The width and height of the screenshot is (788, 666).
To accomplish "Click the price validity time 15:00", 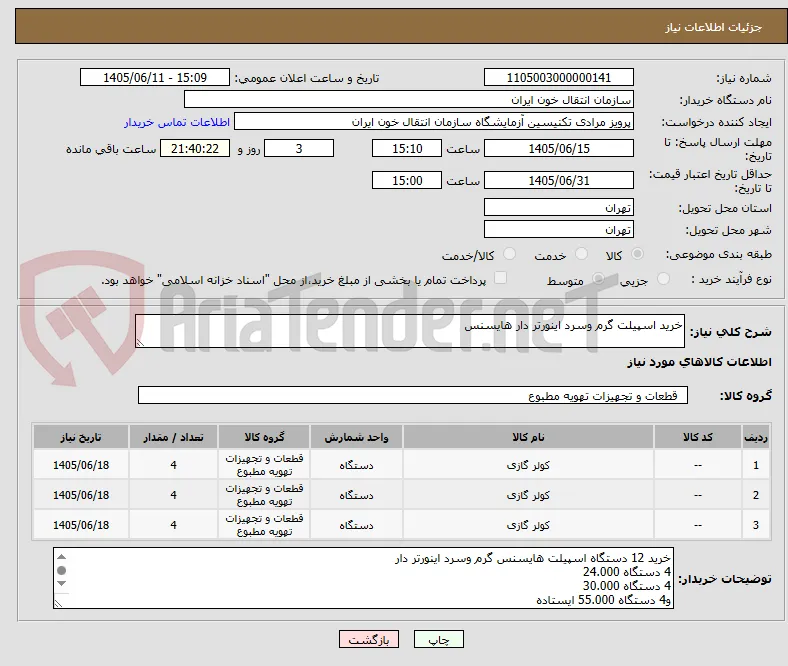I will pyautogui.click(x=407, y=180).
